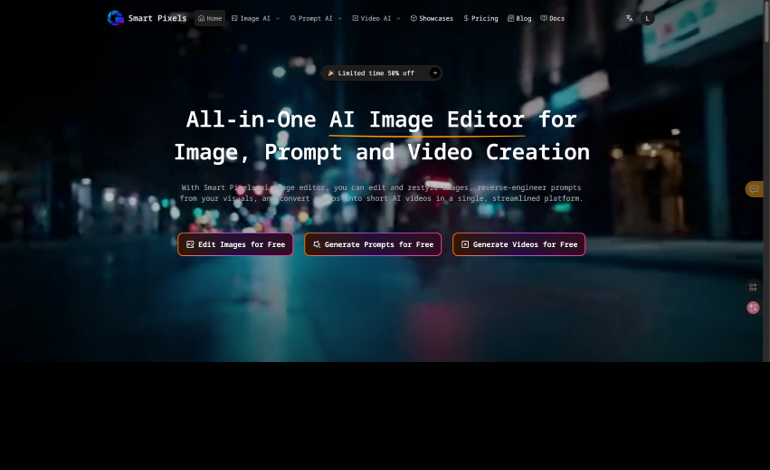Click Generate Videos for Free button

(x=519, y=244)
